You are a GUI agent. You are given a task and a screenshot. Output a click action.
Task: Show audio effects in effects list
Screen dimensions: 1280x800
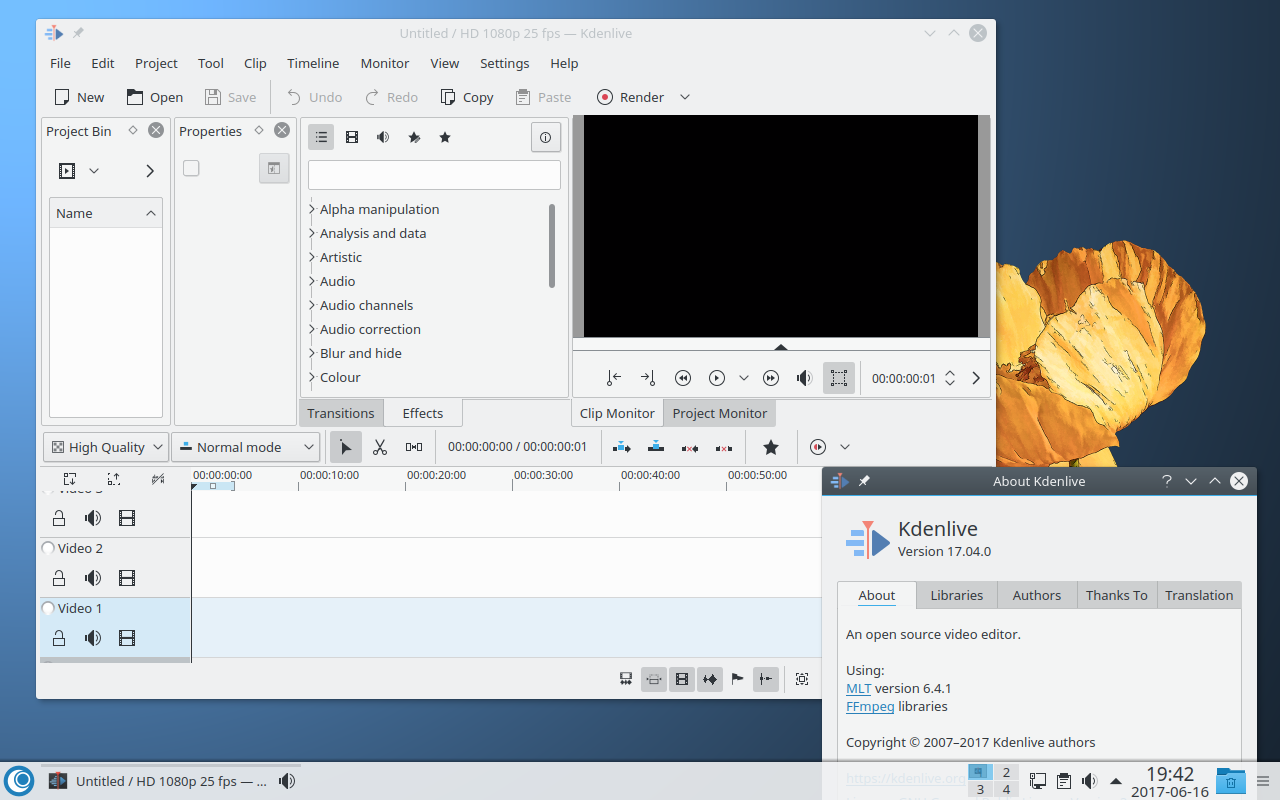point(383,137)
